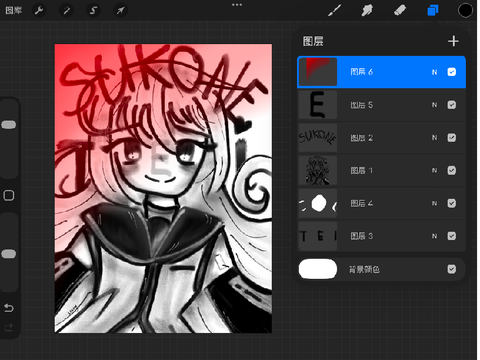Image resolution: width=480 pixels, height=360 pixels.
Task: Open blend mode N of layer 2
Action: pyautogui.click(x=434, y=138)
